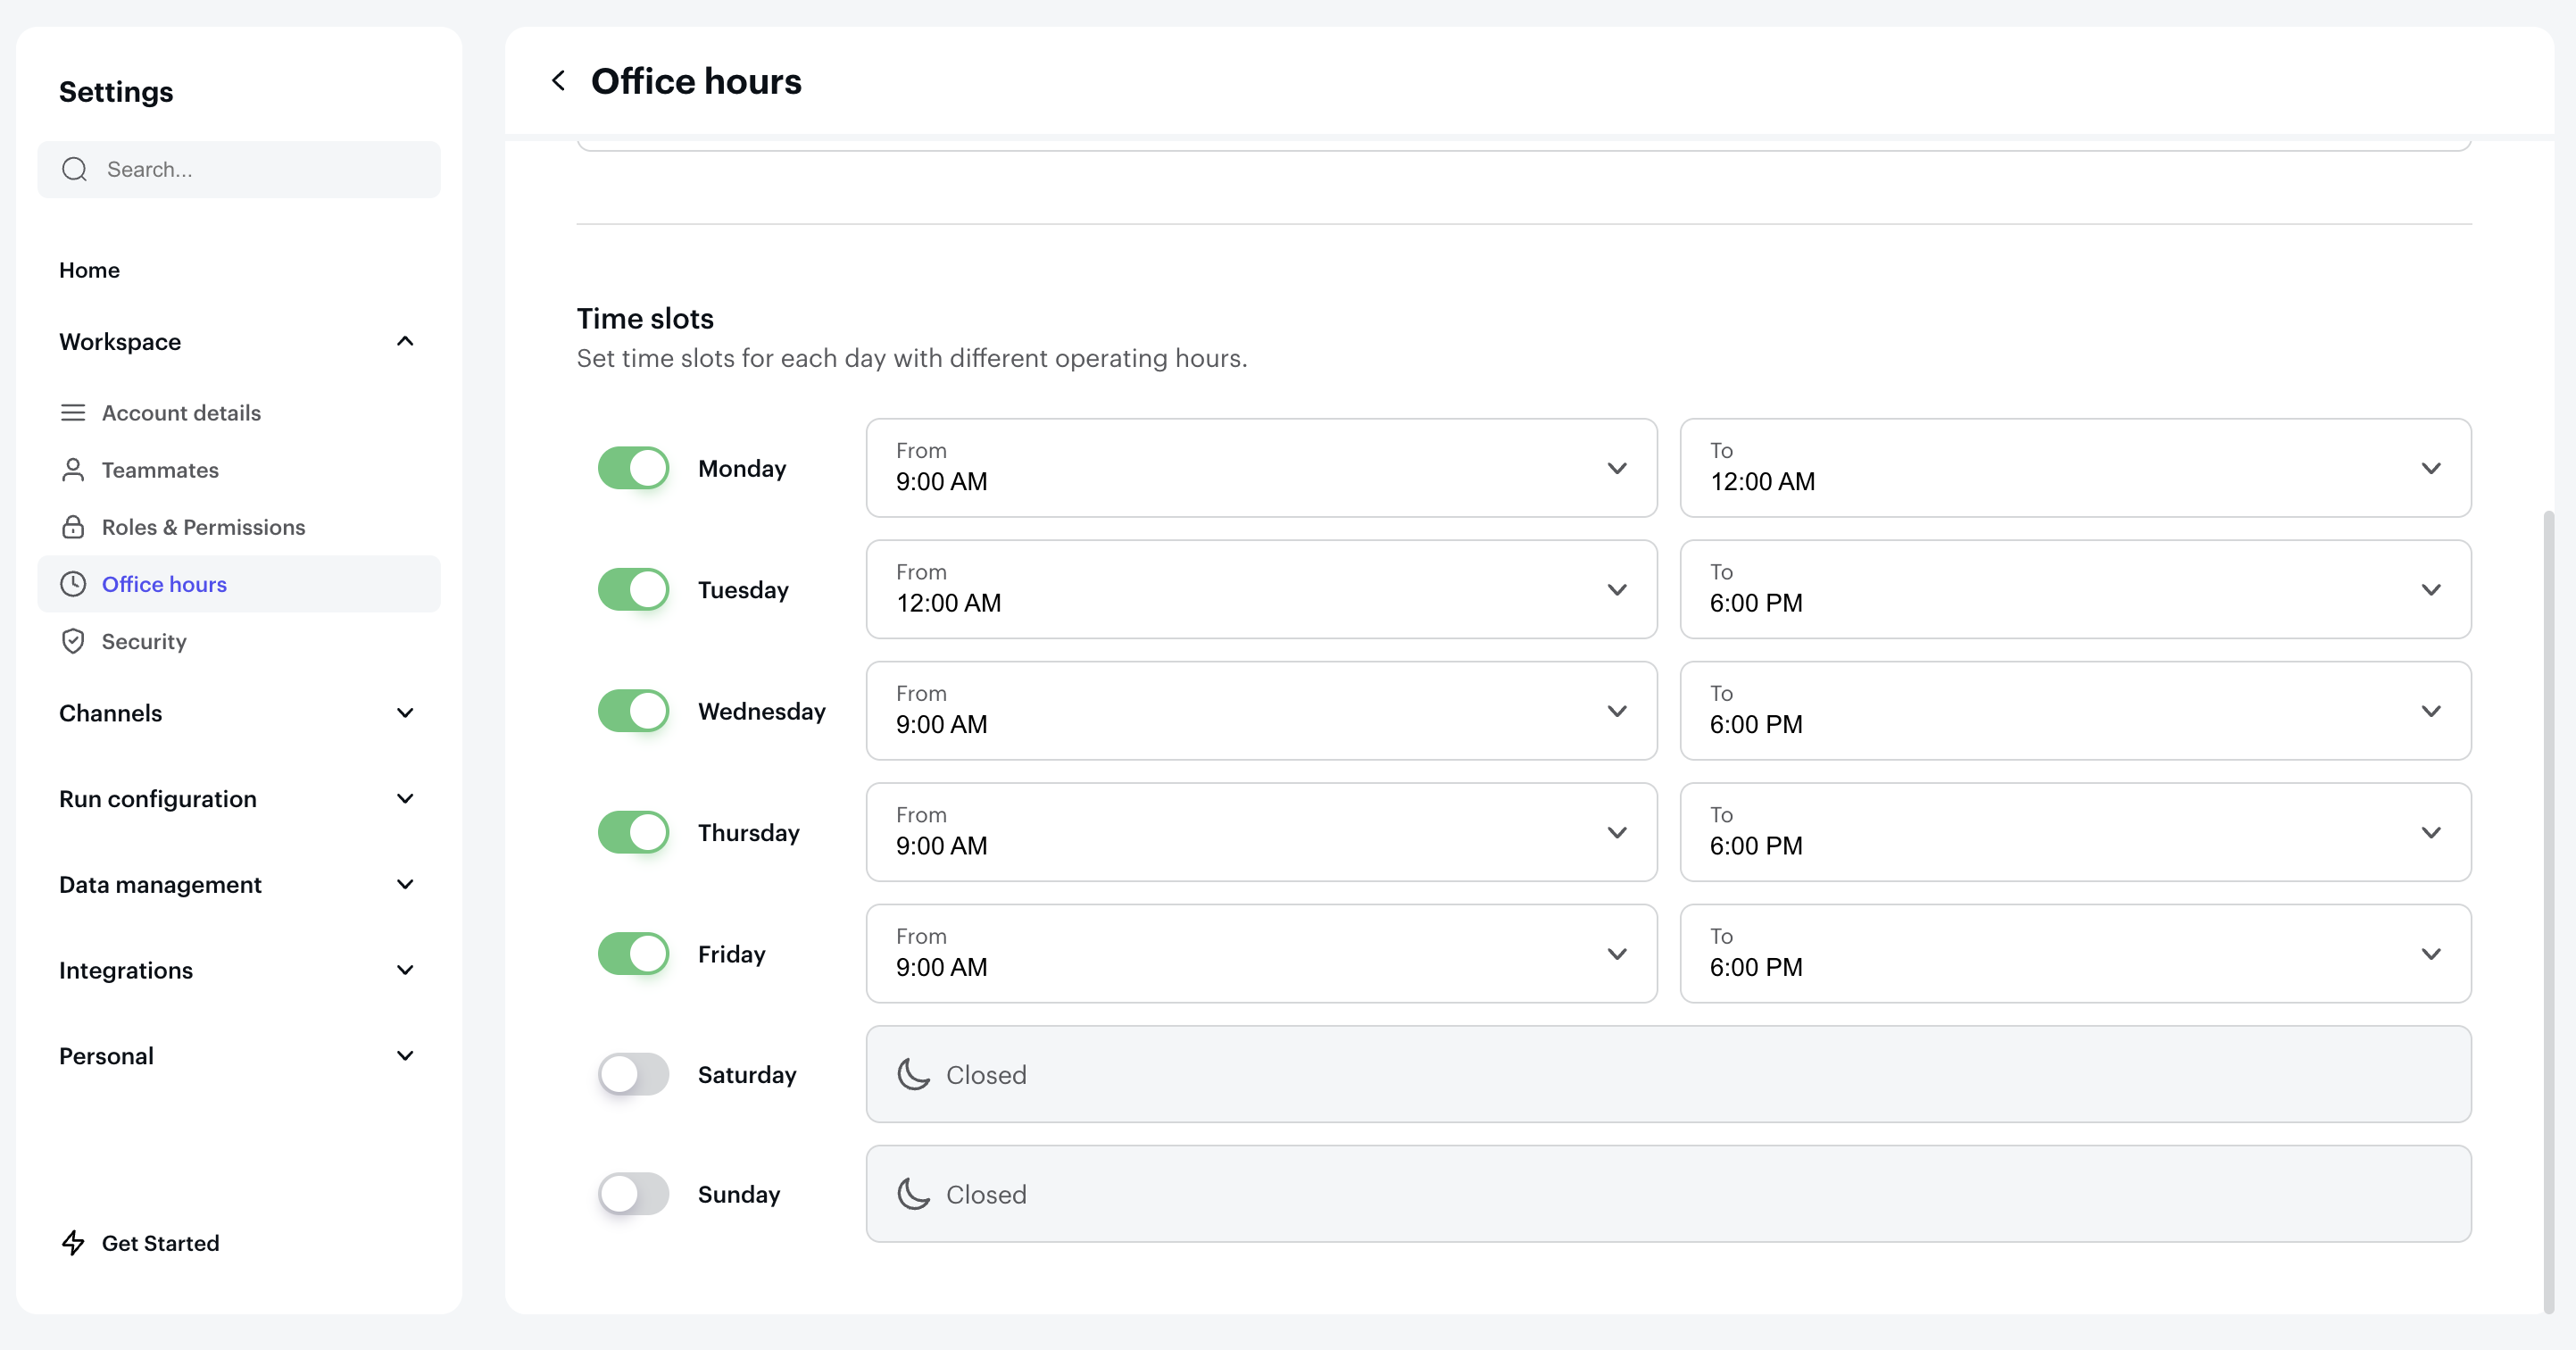Click the page vertical scrollbar
The image size is (2576, 1350).
(x=2549, y=910)
